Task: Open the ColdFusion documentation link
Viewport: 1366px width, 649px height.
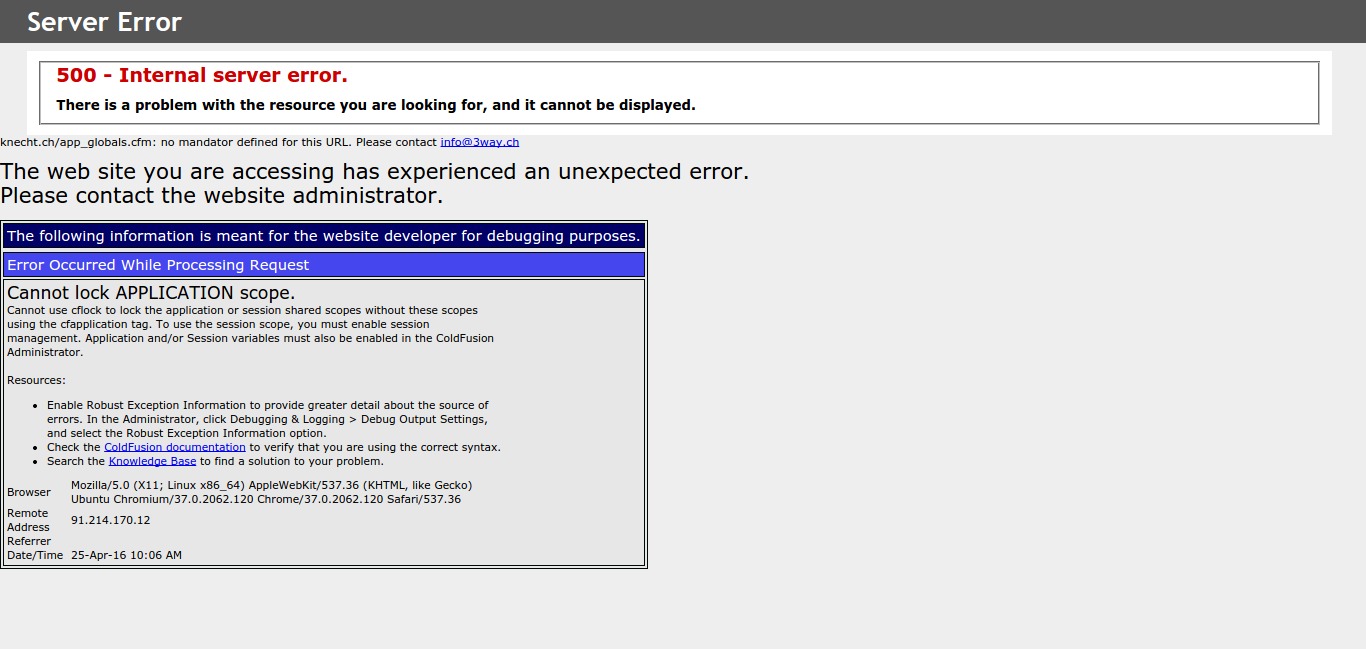Action: (x=175, y=447)
